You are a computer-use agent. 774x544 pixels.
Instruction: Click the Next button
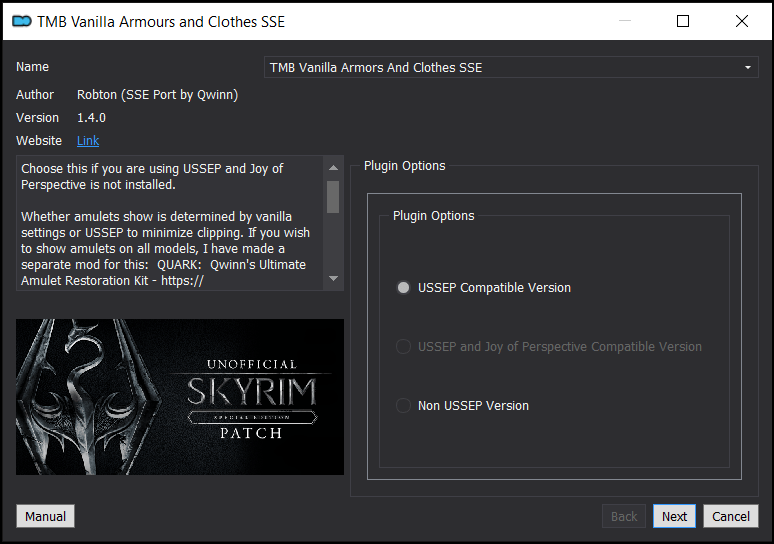click(674, 516)
